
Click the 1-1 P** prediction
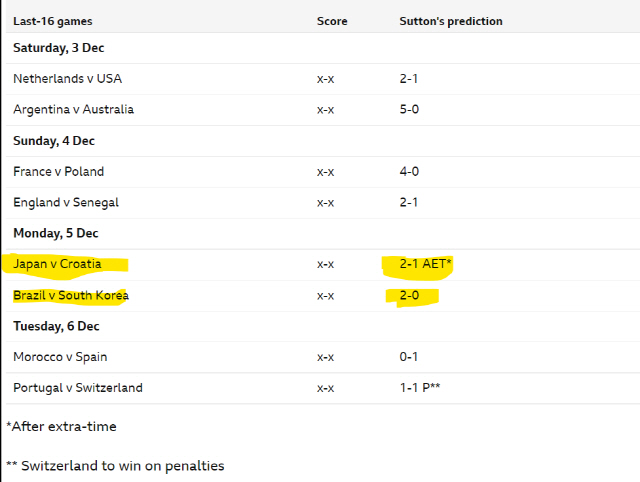pyautogui.click(x=420, y=387)
